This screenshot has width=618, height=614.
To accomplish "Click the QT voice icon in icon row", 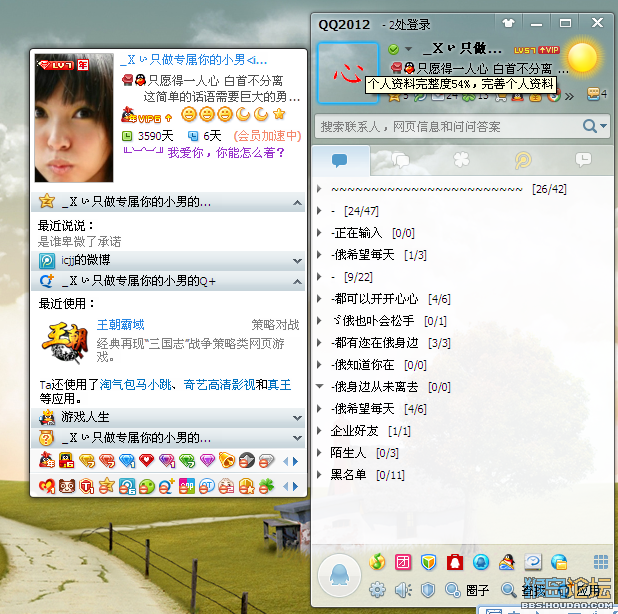I will [207, 486].
